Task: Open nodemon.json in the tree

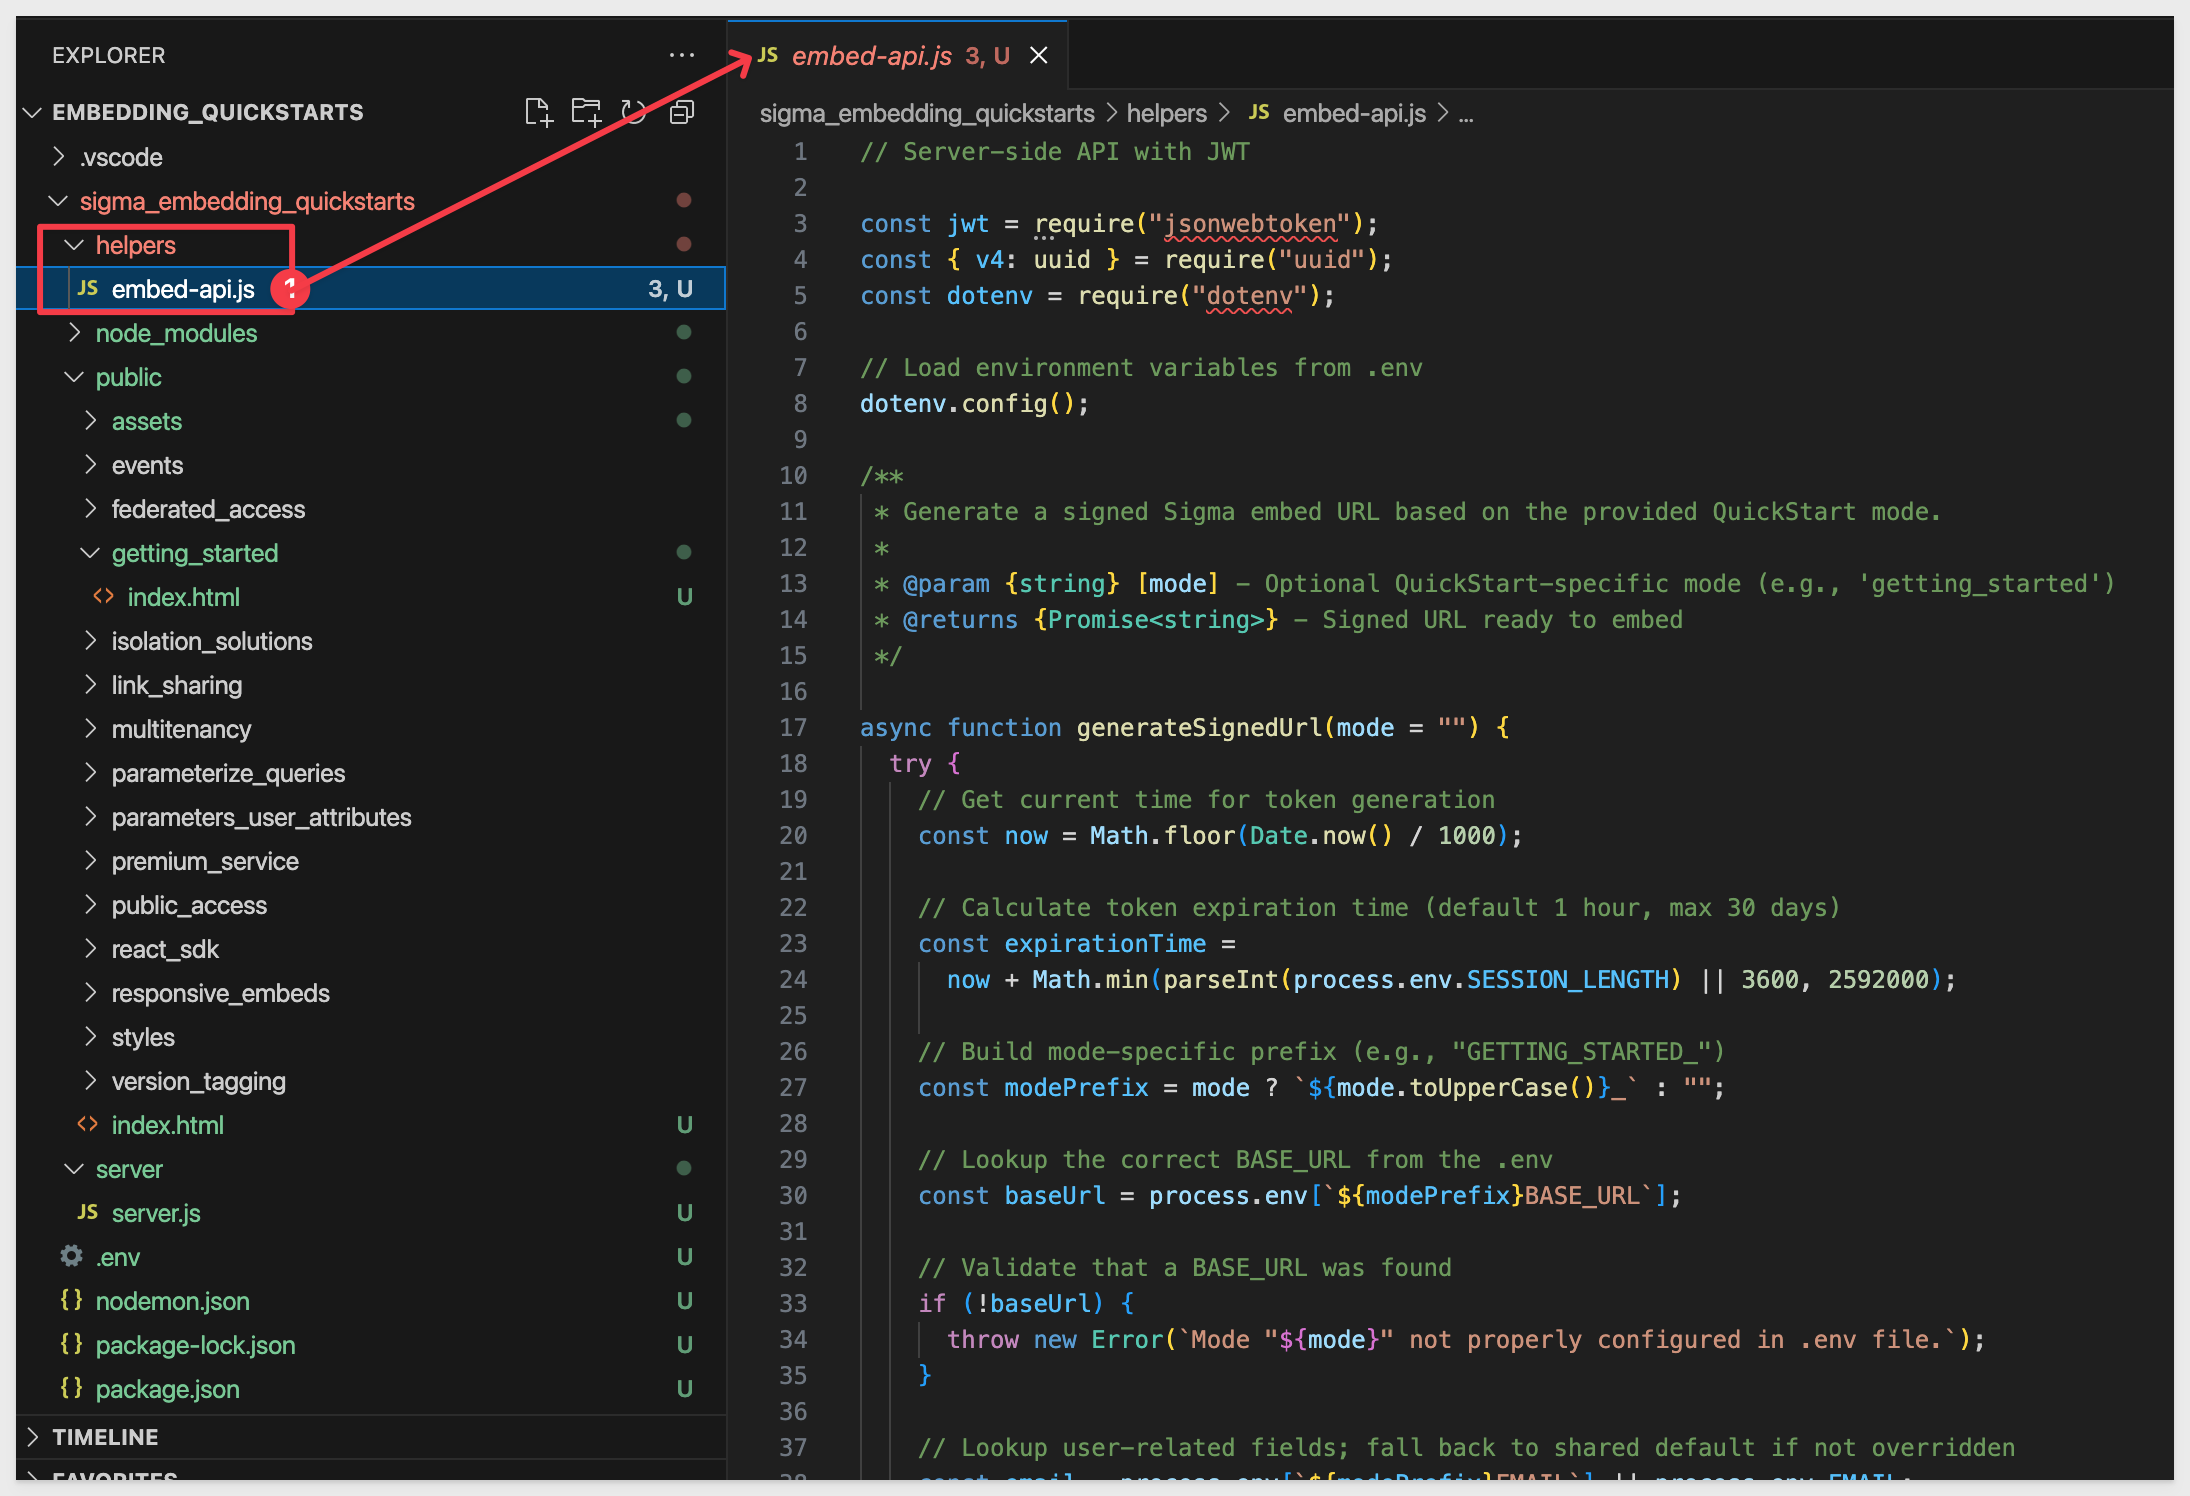Action: pos(371,1301)
